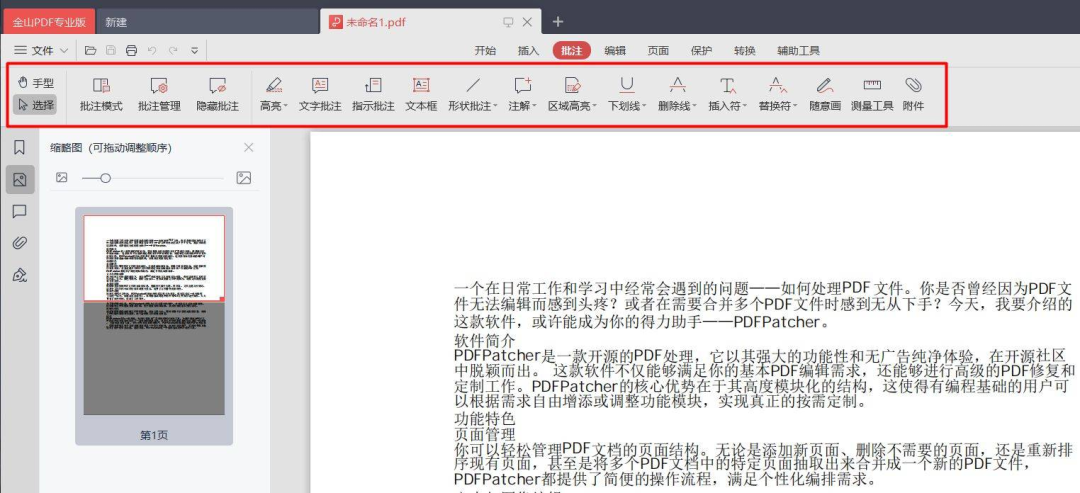
Task: Undo the last action
Action: tap(152, 50)
